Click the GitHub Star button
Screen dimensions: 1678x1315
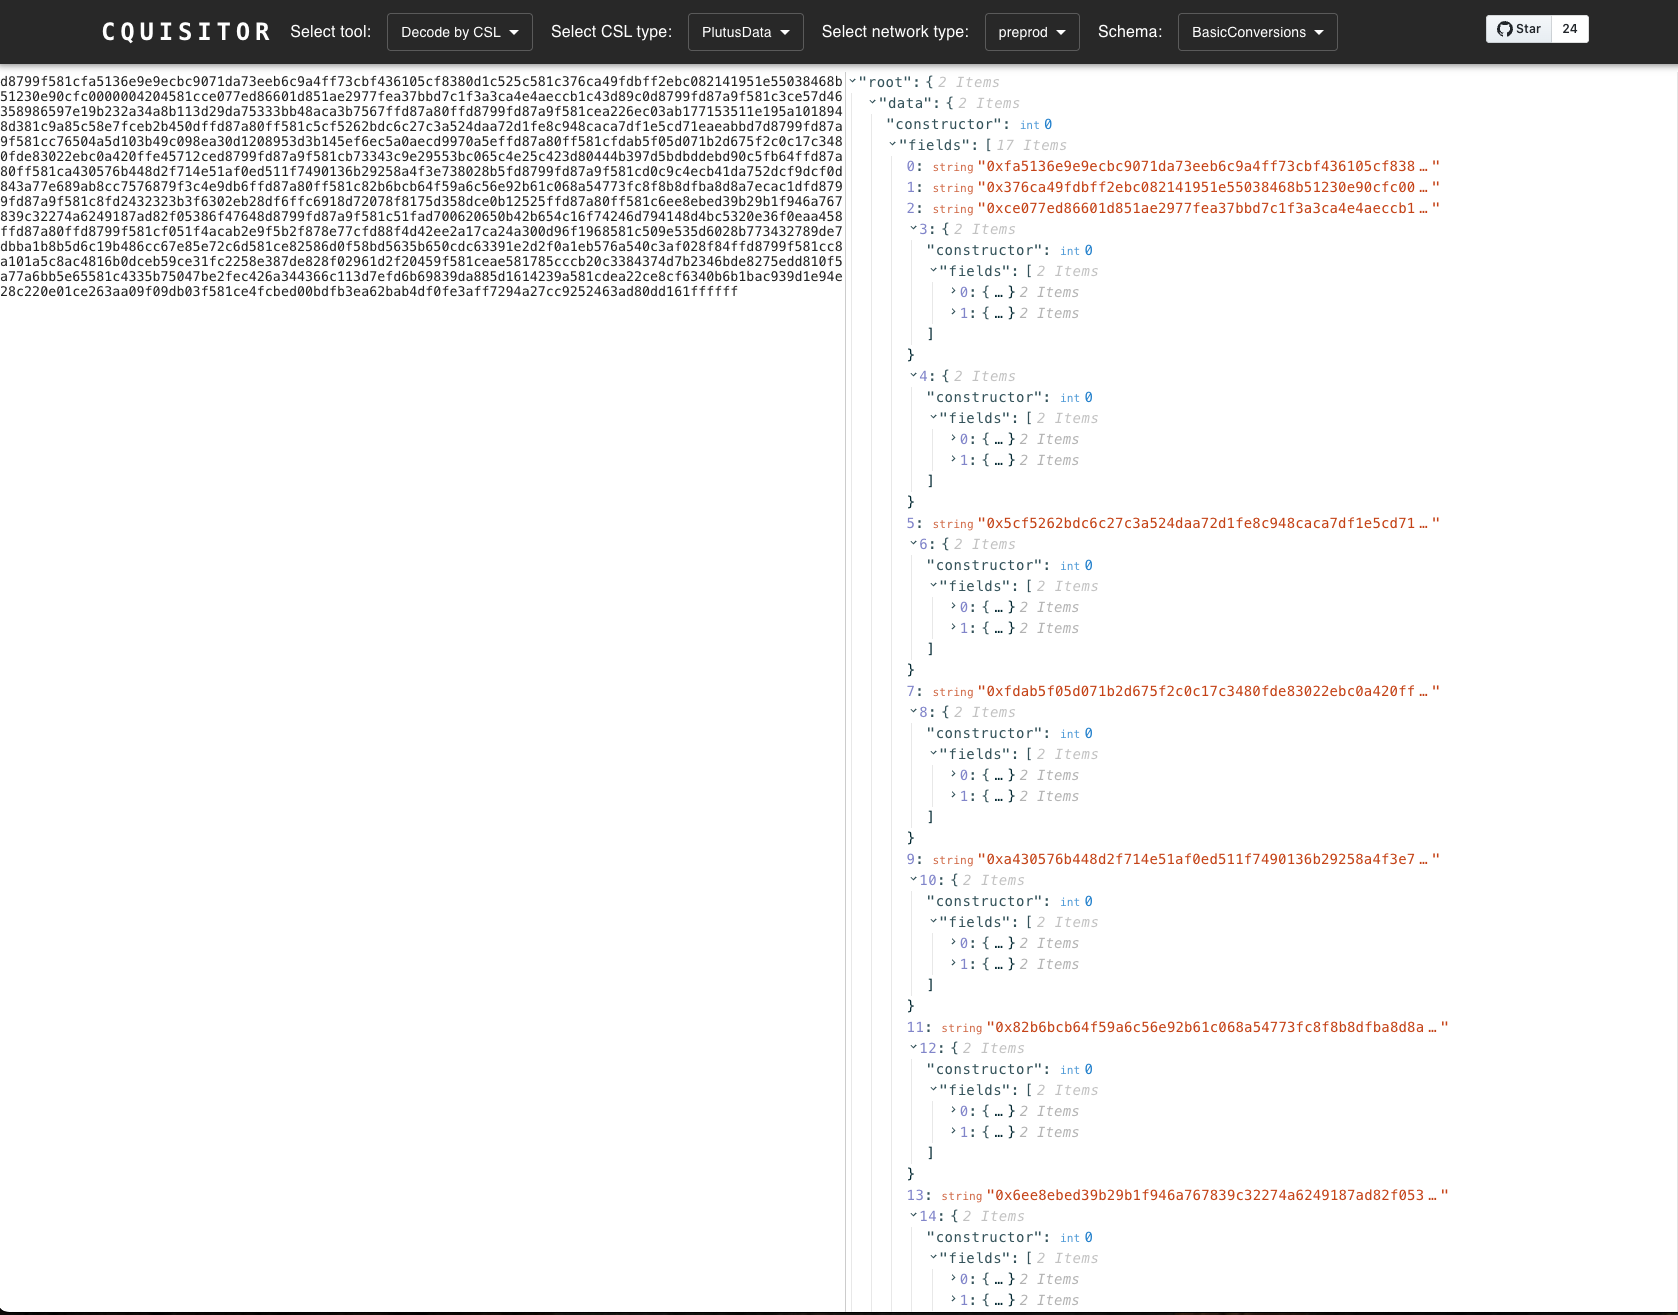tap(1518, 29)
